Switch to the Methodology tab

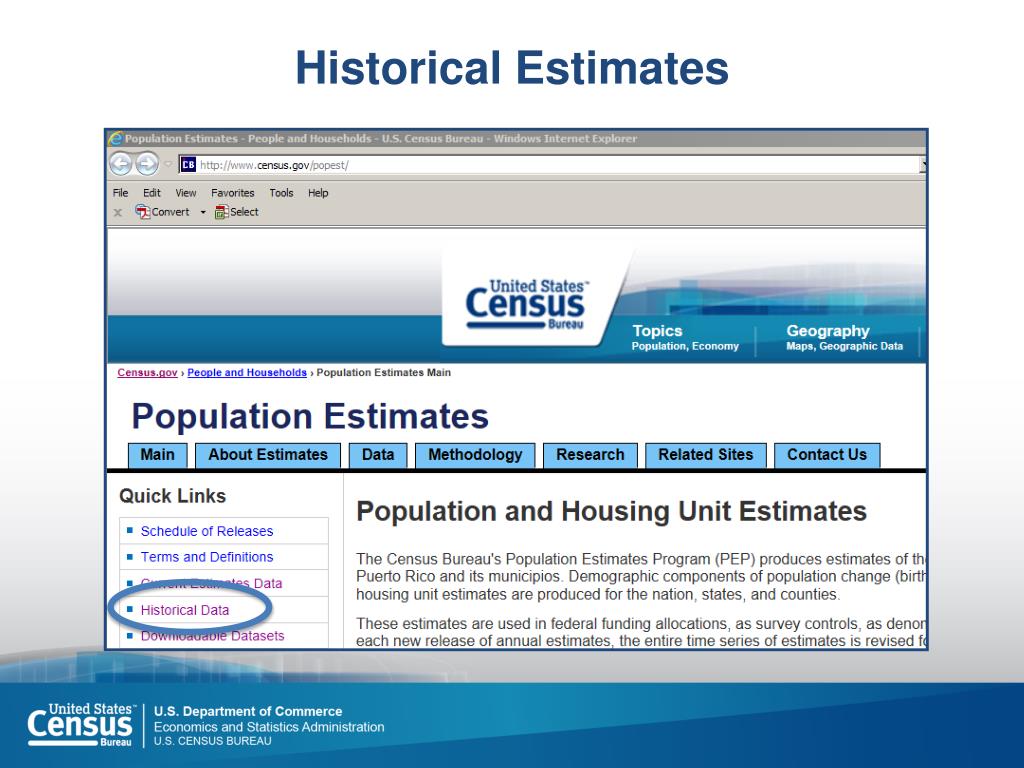[x=475, y=455]
